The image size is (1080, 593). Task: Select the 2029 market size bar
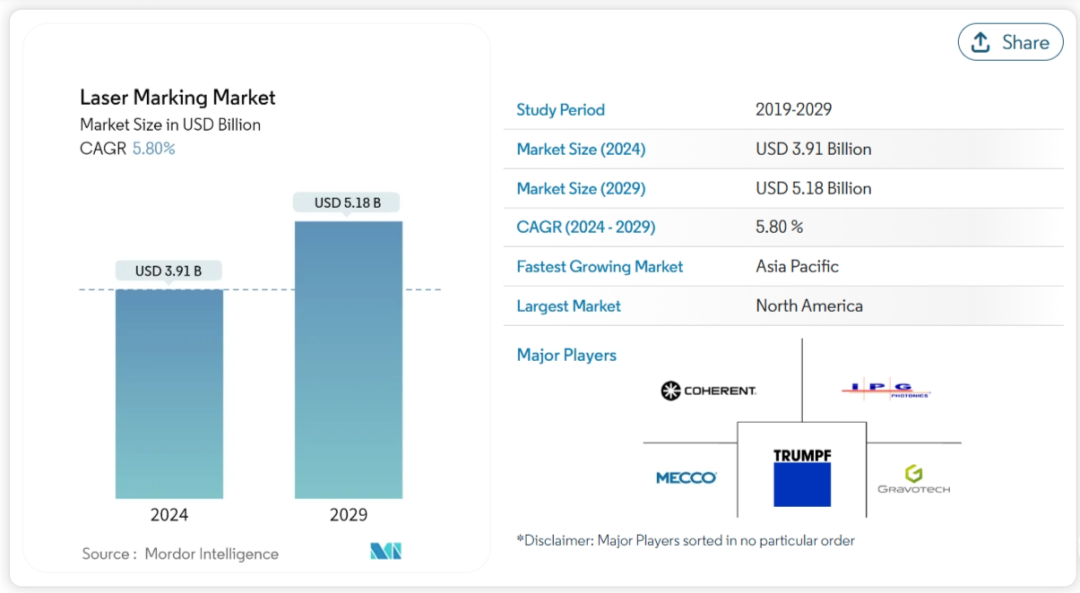click(x=349, y=360)
